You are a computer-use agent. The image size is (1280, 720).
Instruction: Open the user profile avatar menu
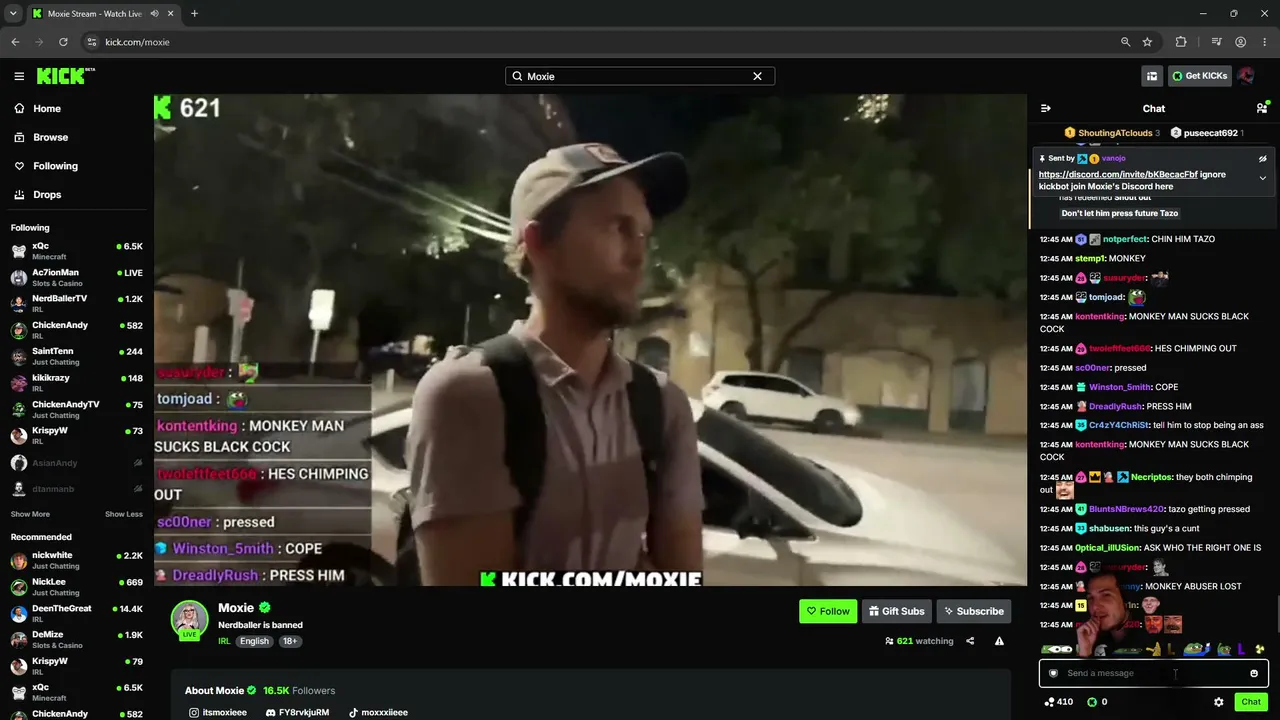point(1246,76)
